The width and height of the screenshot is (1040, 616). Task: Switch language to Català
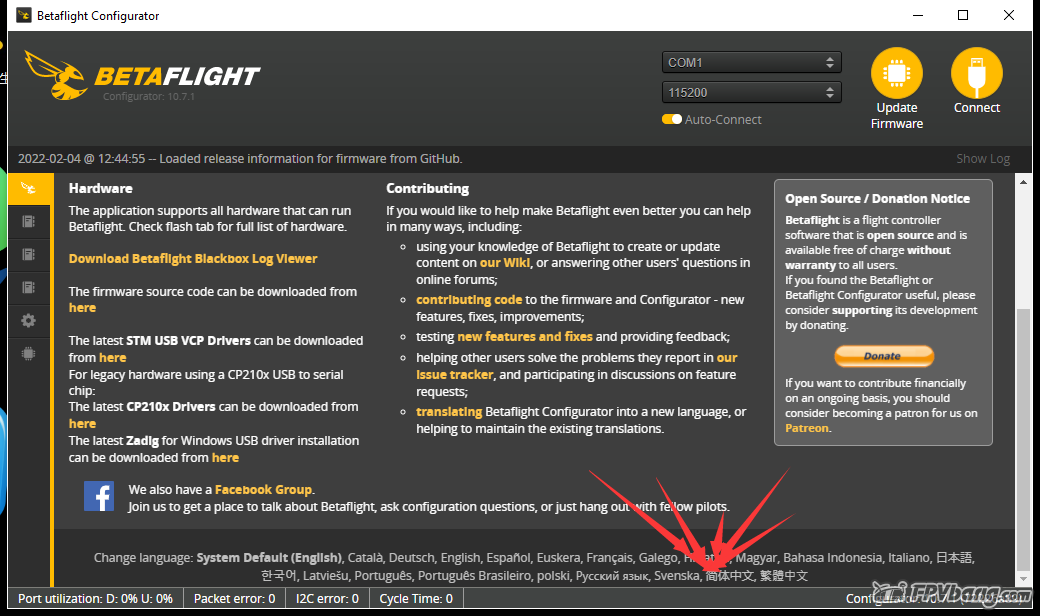pos(365,558)
